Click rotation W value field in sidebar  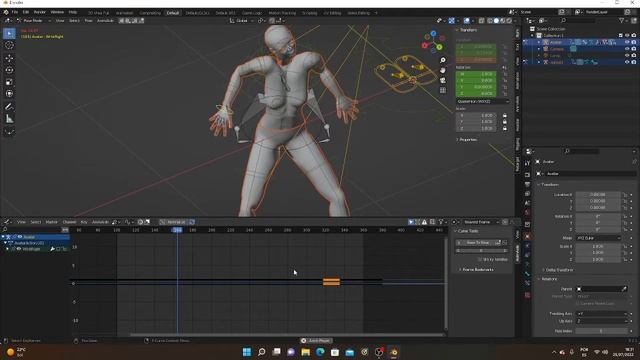tap(476, 74)
